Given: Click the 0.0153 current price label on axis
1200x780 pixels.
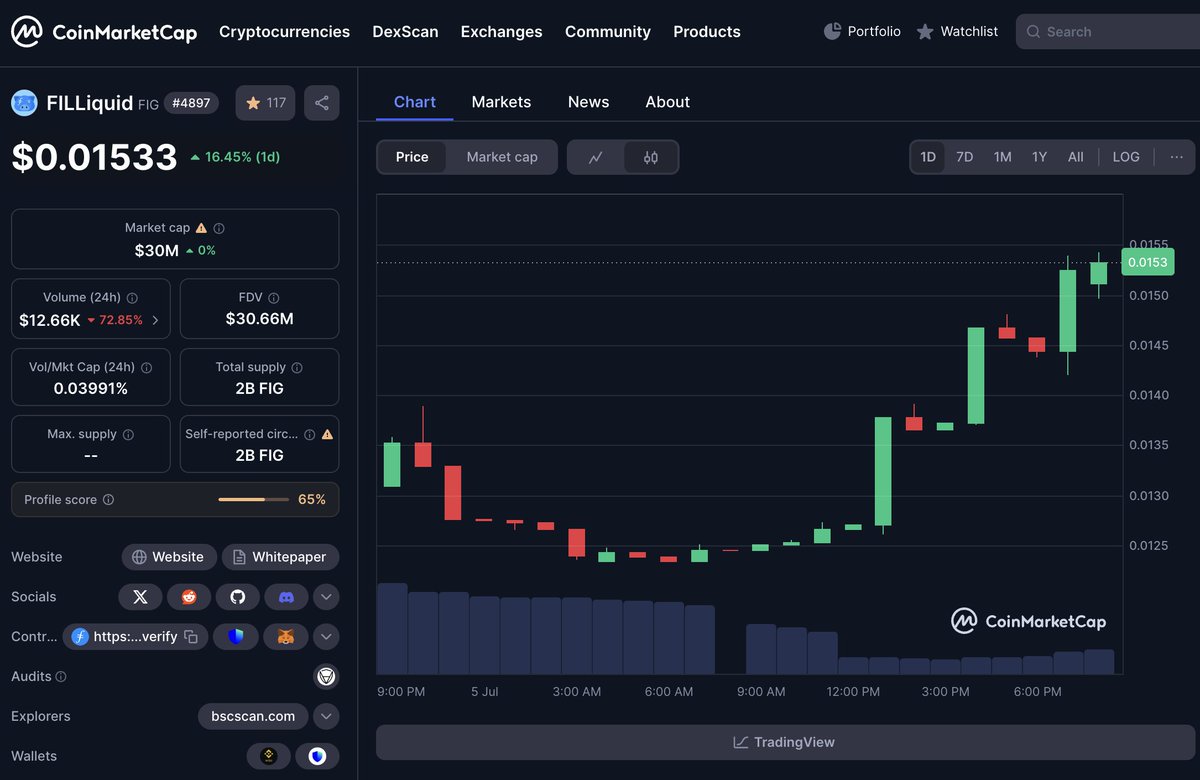Looking at the screenshot, I should (x=1147, y=262).
